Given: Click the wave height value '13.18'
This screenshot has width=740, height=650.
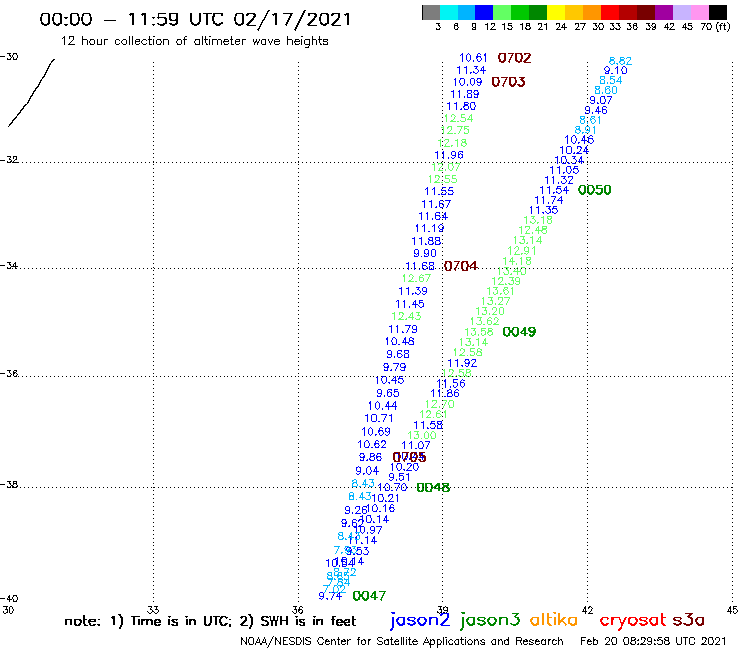Looking at the screenshot, I should click(x=538, y=220).
